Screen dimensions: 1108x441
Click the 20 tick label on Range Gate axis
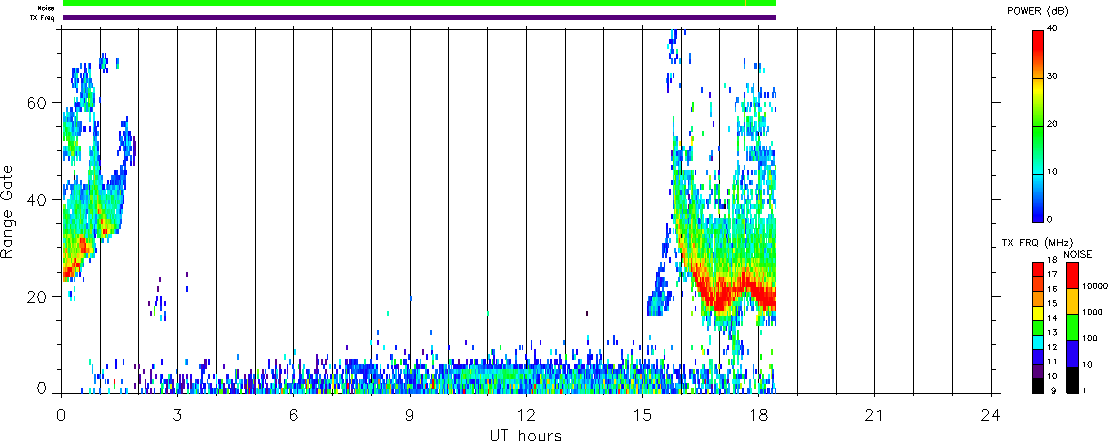(37, 297)
